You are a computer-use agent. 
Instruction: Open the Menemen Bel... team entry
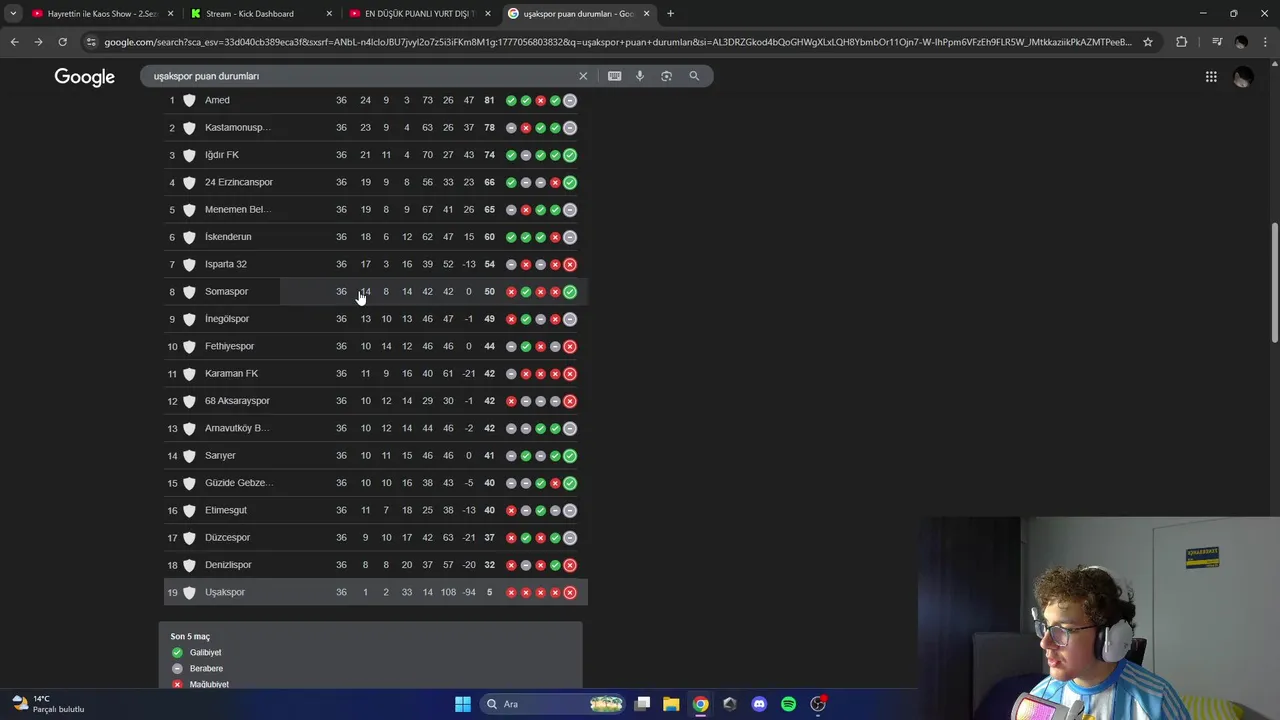pyautogui.click(x=238, y=210)
